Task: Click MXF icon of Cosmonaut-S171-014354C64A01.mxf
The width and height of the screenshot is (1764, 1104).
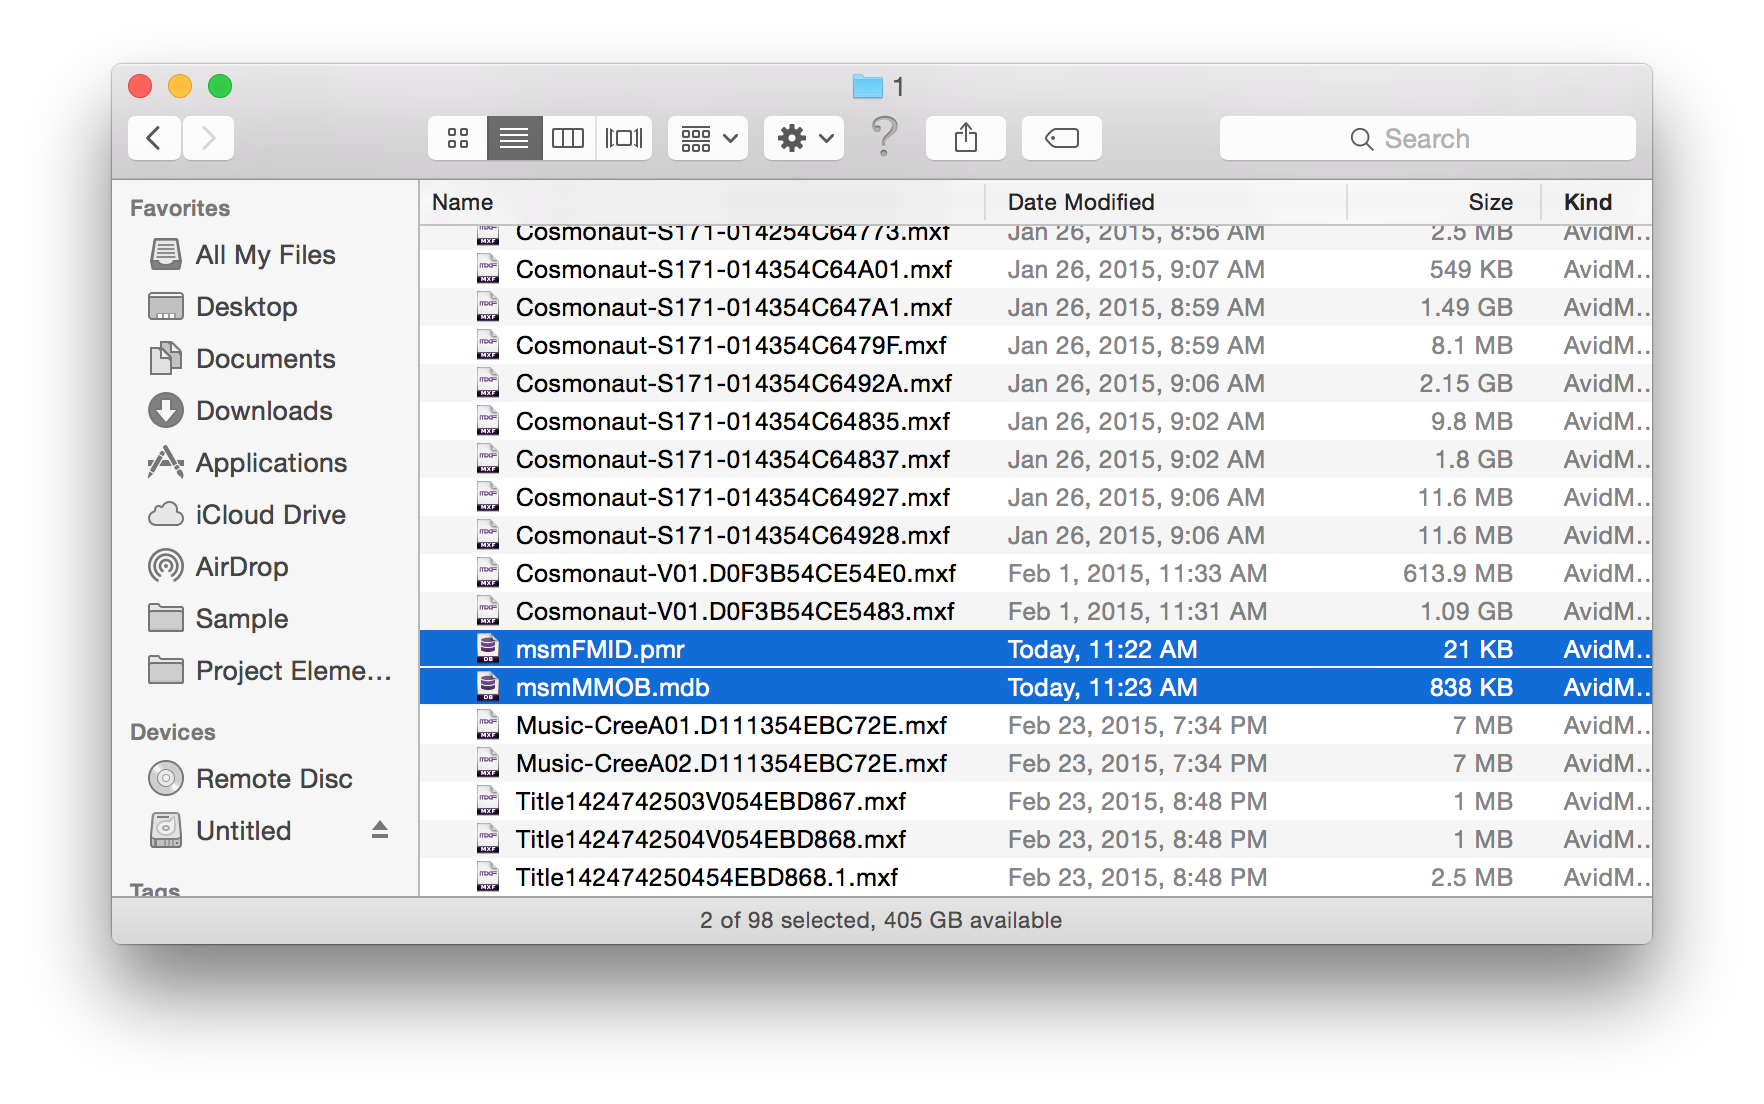Action: (x=488, y=269)
